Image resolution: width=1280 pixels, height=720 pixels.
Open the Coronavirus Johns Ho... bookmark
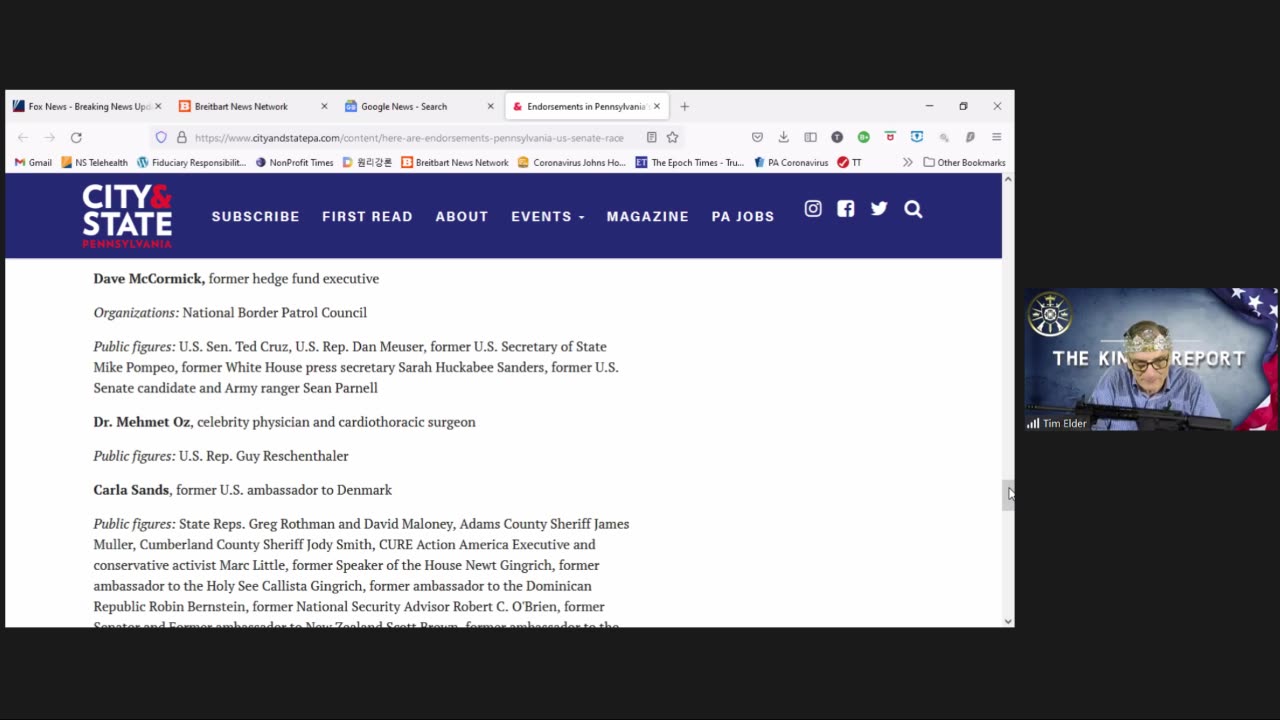572,162
